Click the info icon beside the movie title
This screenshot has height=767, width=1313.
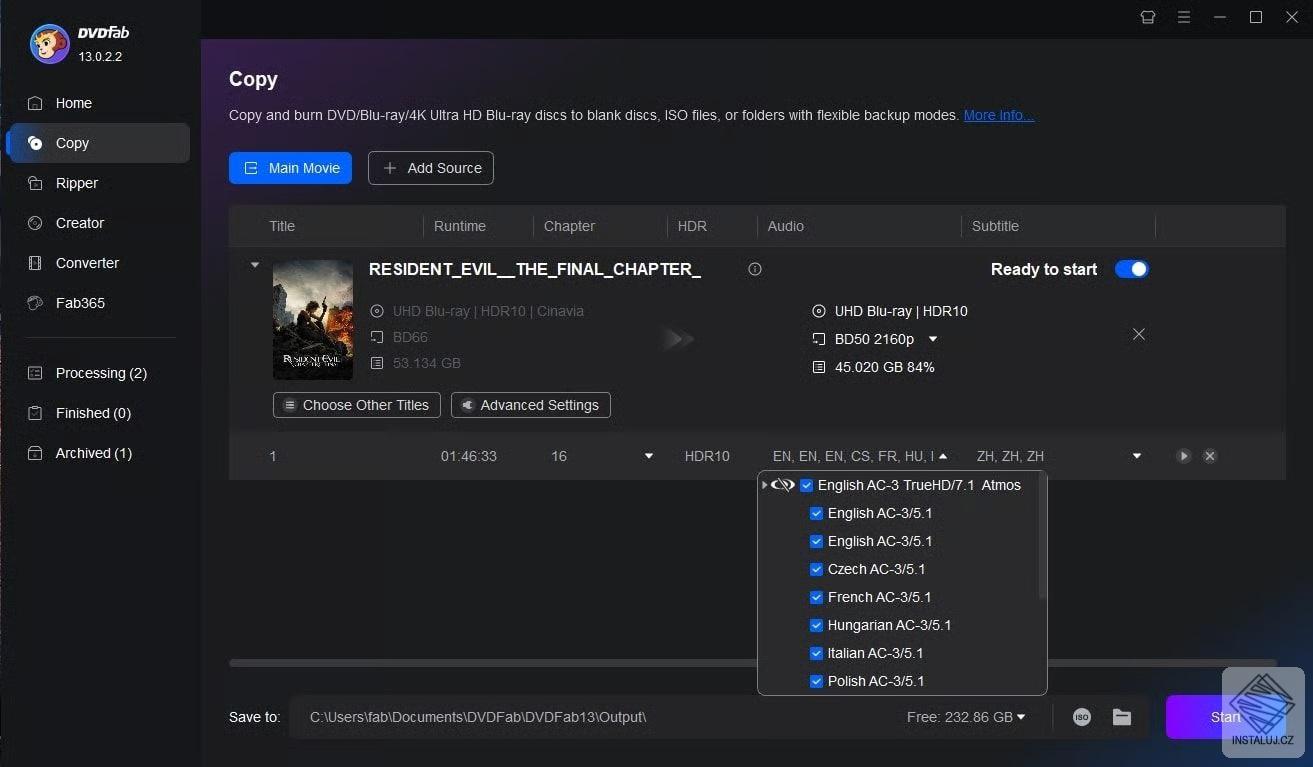[755, 269]
